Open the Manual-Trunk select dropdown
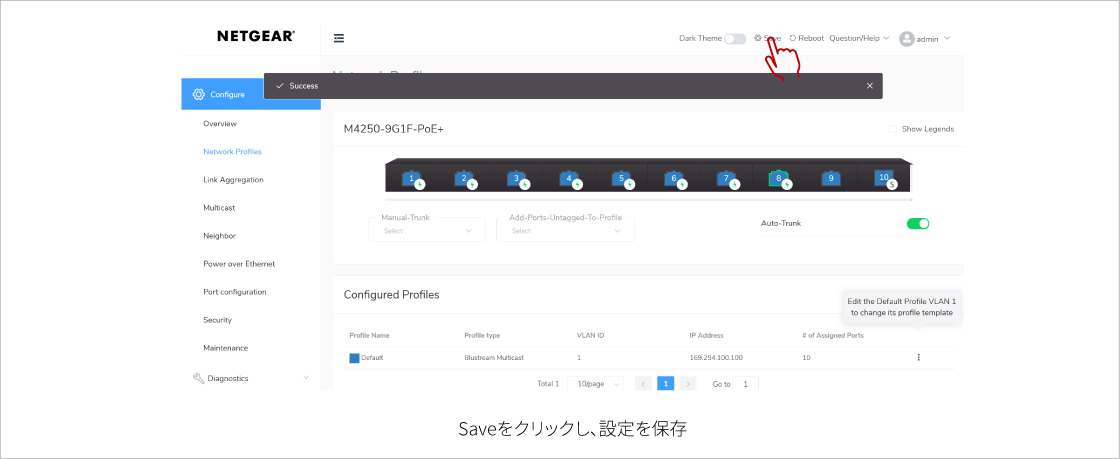This screenshot has width=1120, height=459. coord(427,230)
